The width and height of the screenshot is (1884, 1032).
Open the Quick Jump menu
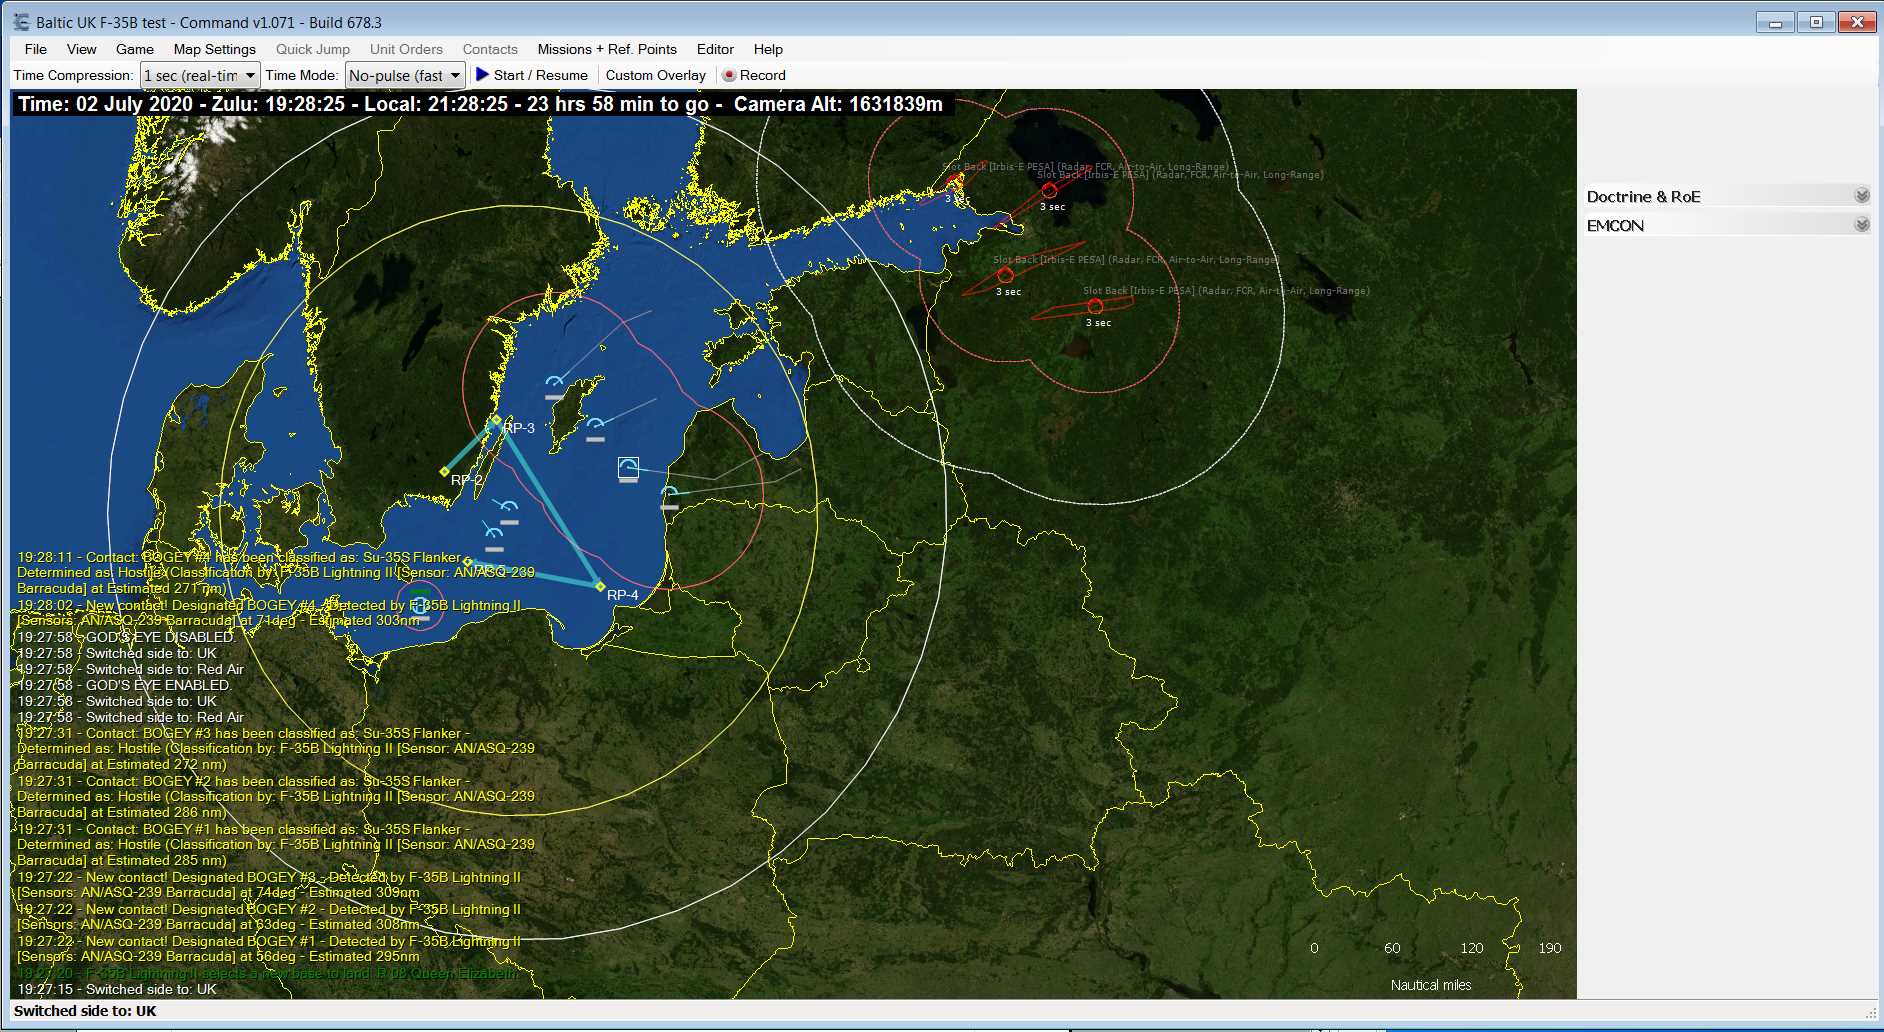[313, 49]
